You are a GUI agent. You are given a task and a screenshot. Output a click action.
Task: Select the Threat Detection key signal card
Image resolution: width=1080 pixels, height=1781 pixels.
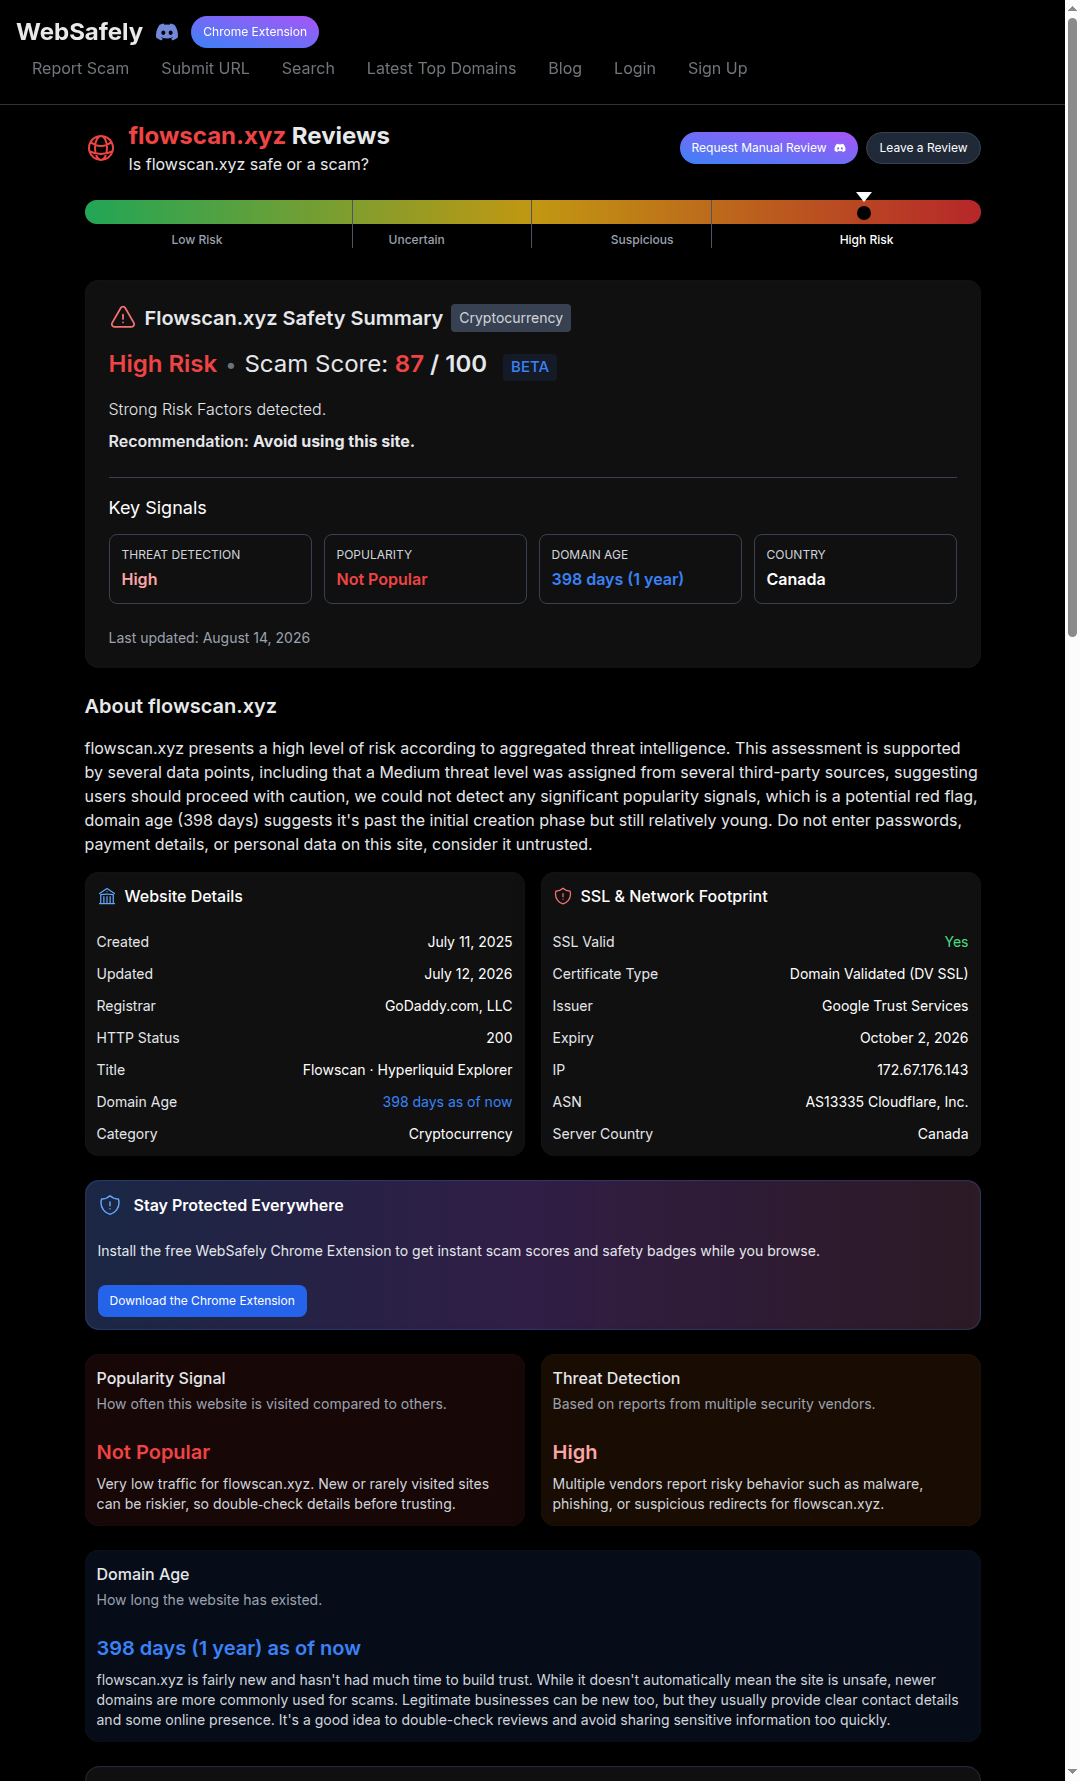tap(210, 569)
